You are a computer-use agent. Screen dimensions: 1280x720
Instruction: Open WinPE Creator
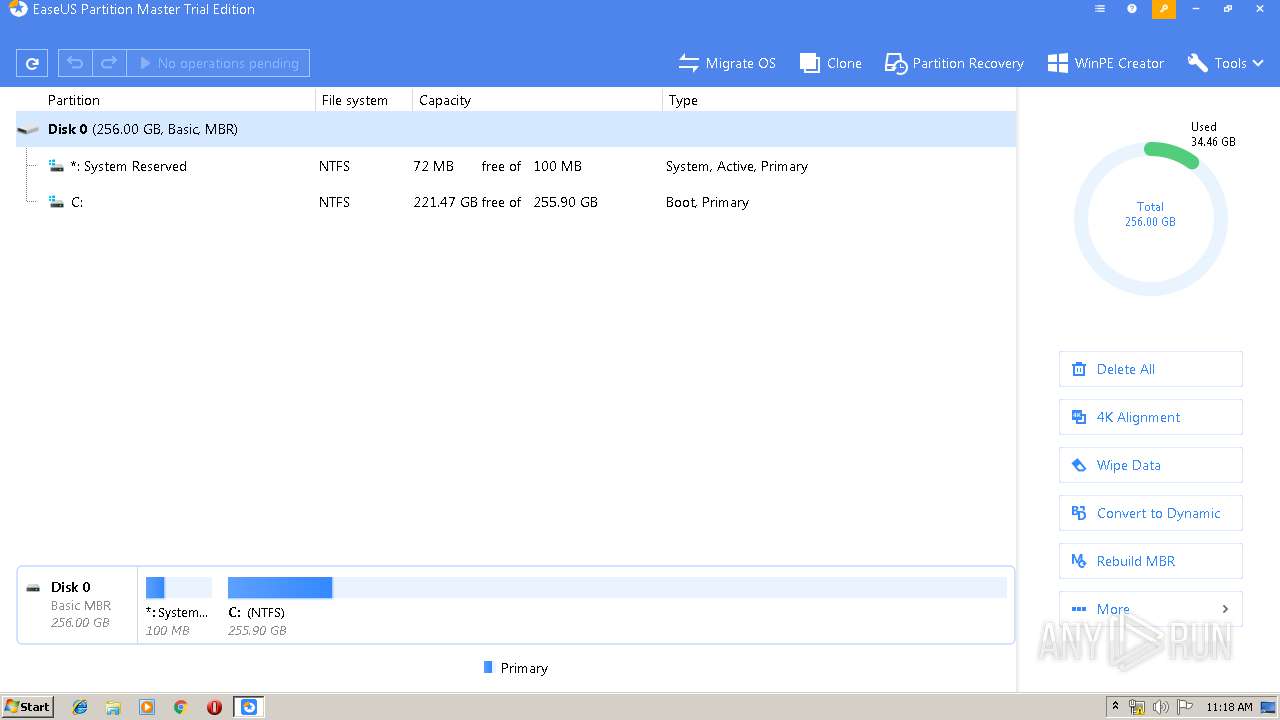[x=1106, y=63]
